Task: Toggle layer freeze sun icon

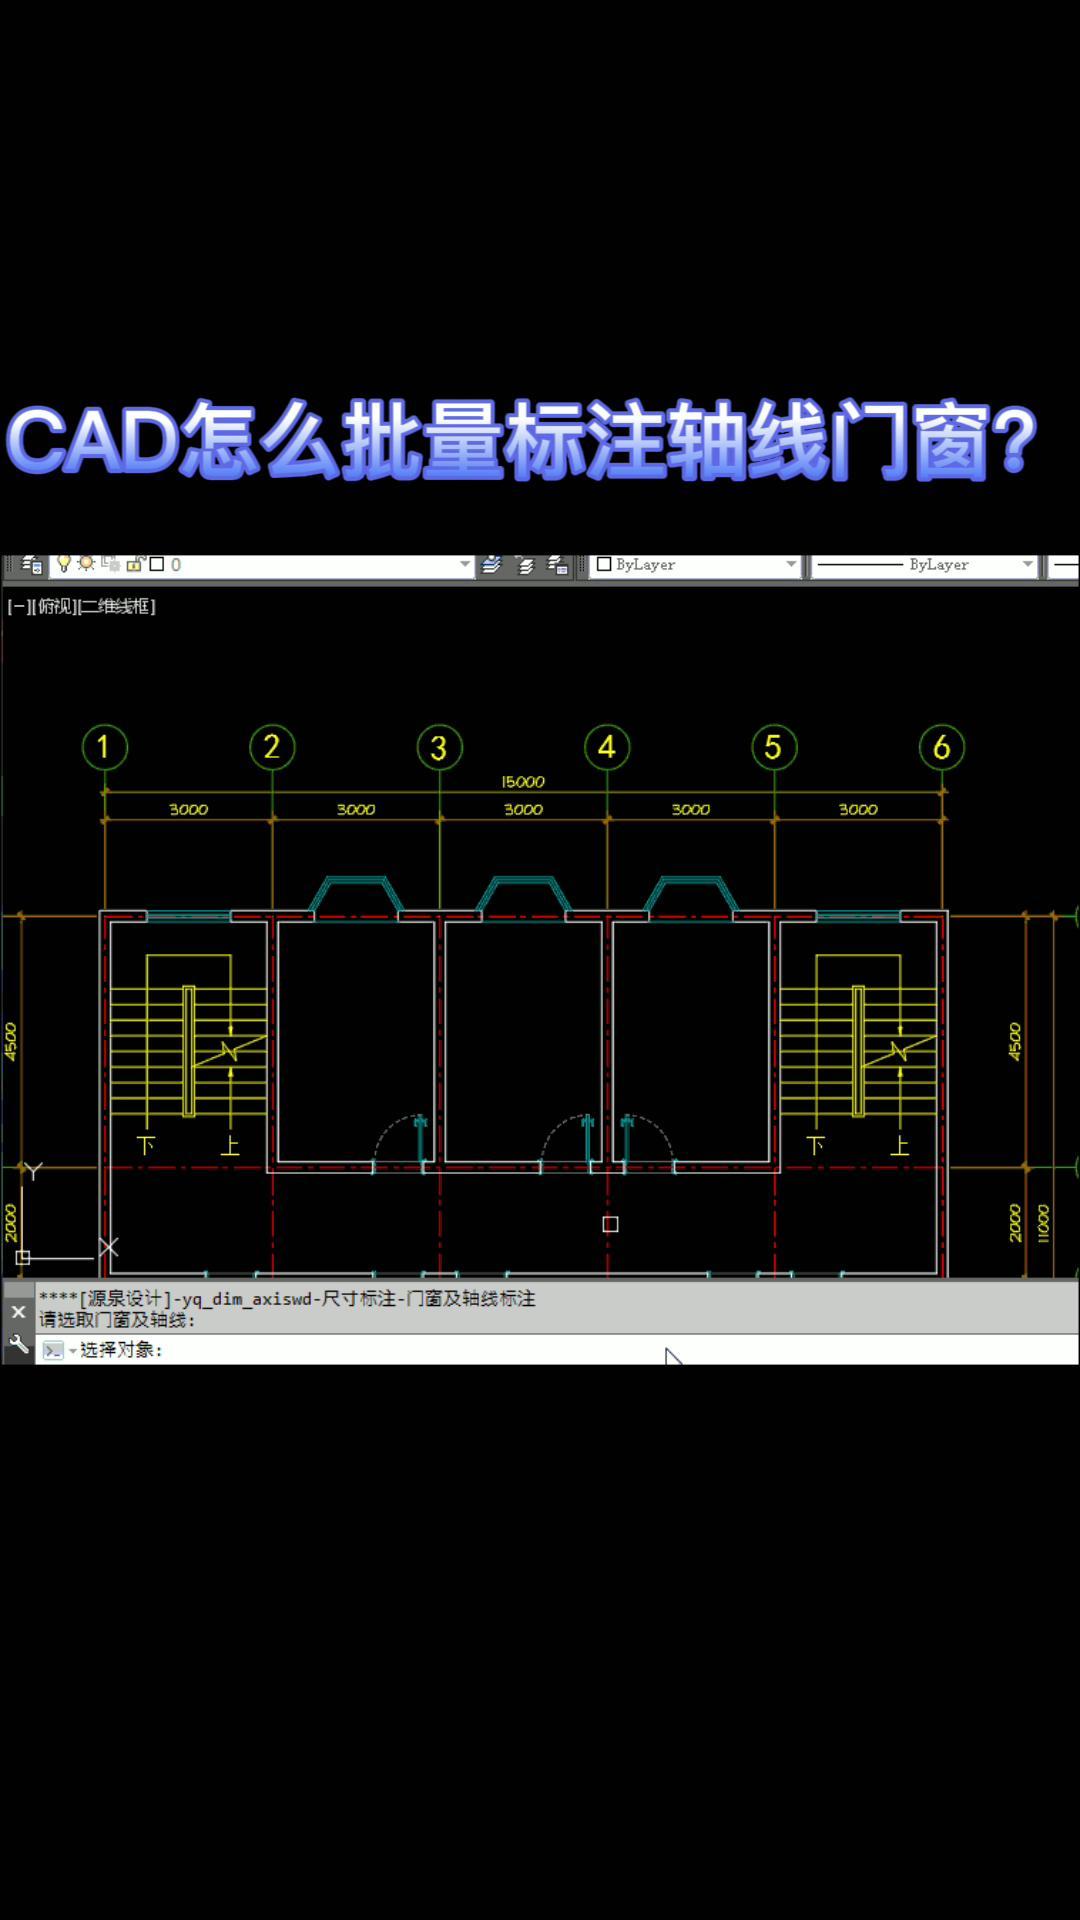Action: 86,564
